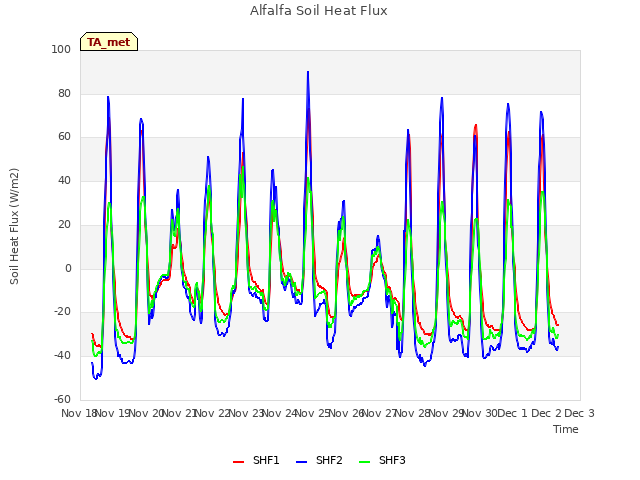Toggle the SHF1 legend entry

click(256, 460)
